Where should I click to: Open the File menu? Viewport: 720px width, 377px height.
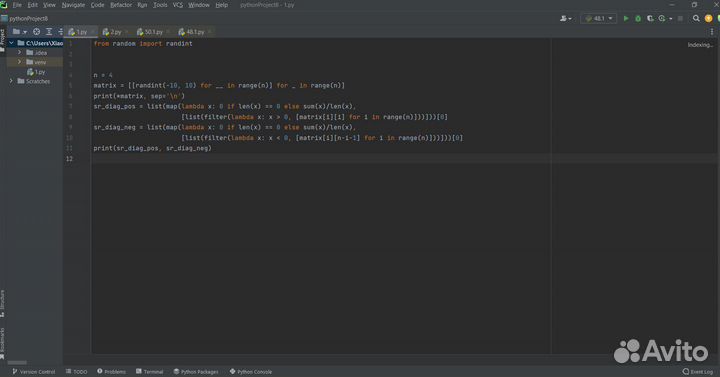(17, 5)
